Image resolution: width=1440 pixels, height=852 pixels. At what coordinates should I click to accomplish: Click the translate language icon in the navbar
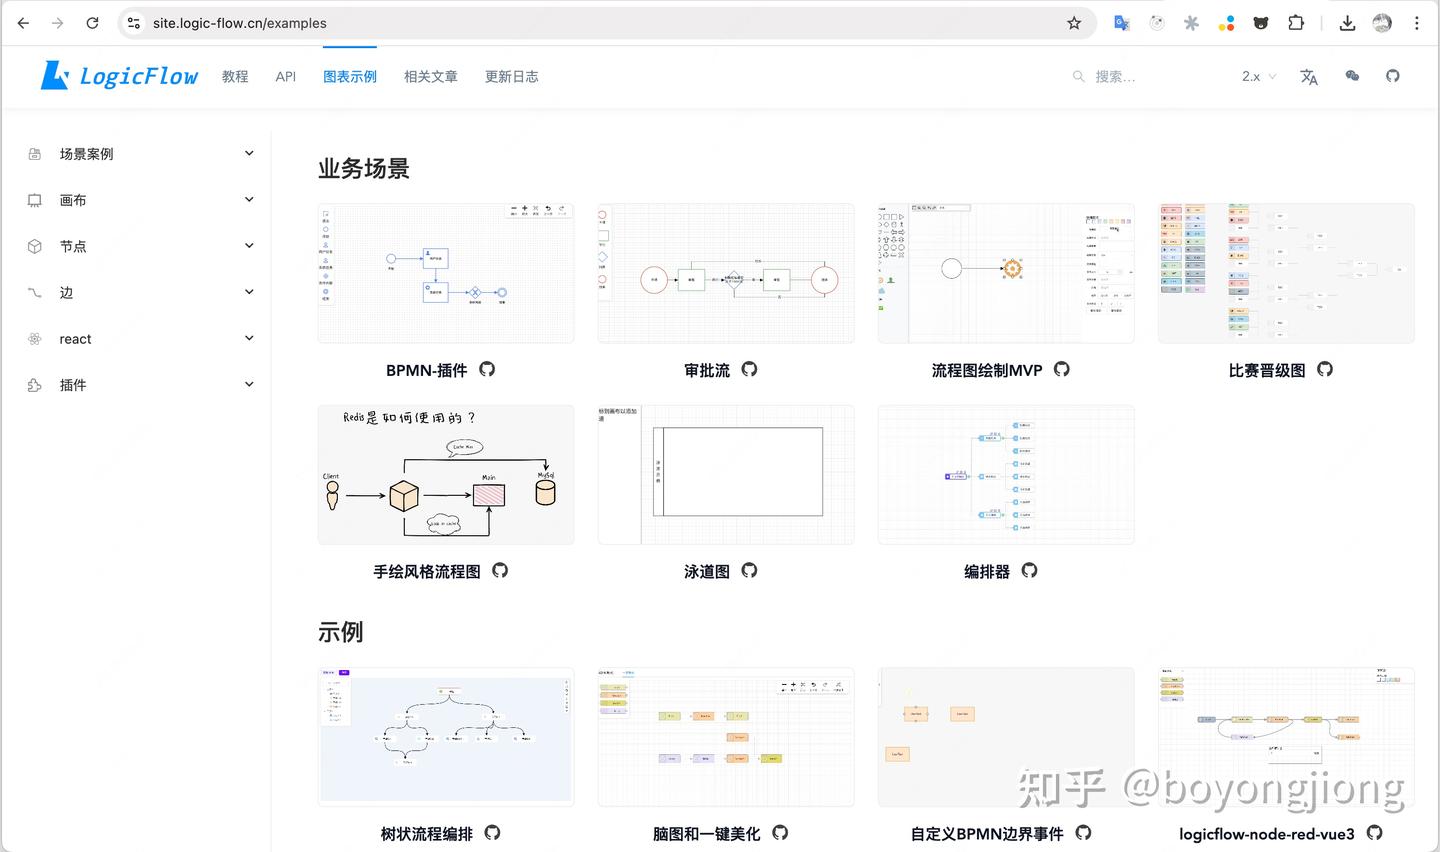point(1308,76)
